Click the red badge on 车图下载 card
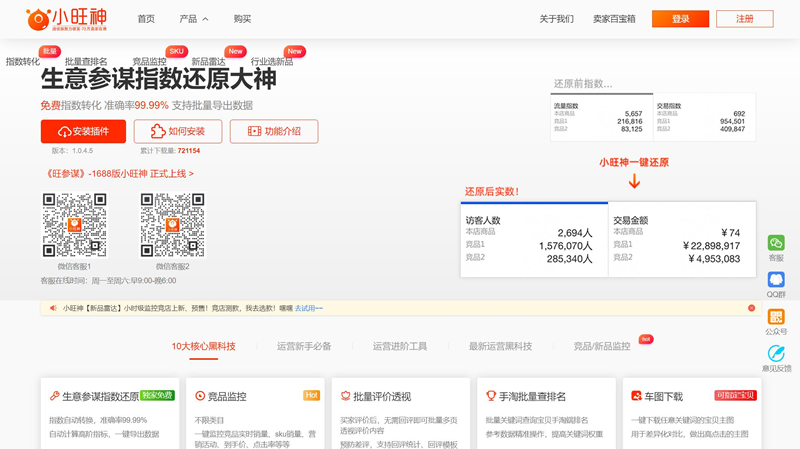800x449 pixels. pos(735,395)
